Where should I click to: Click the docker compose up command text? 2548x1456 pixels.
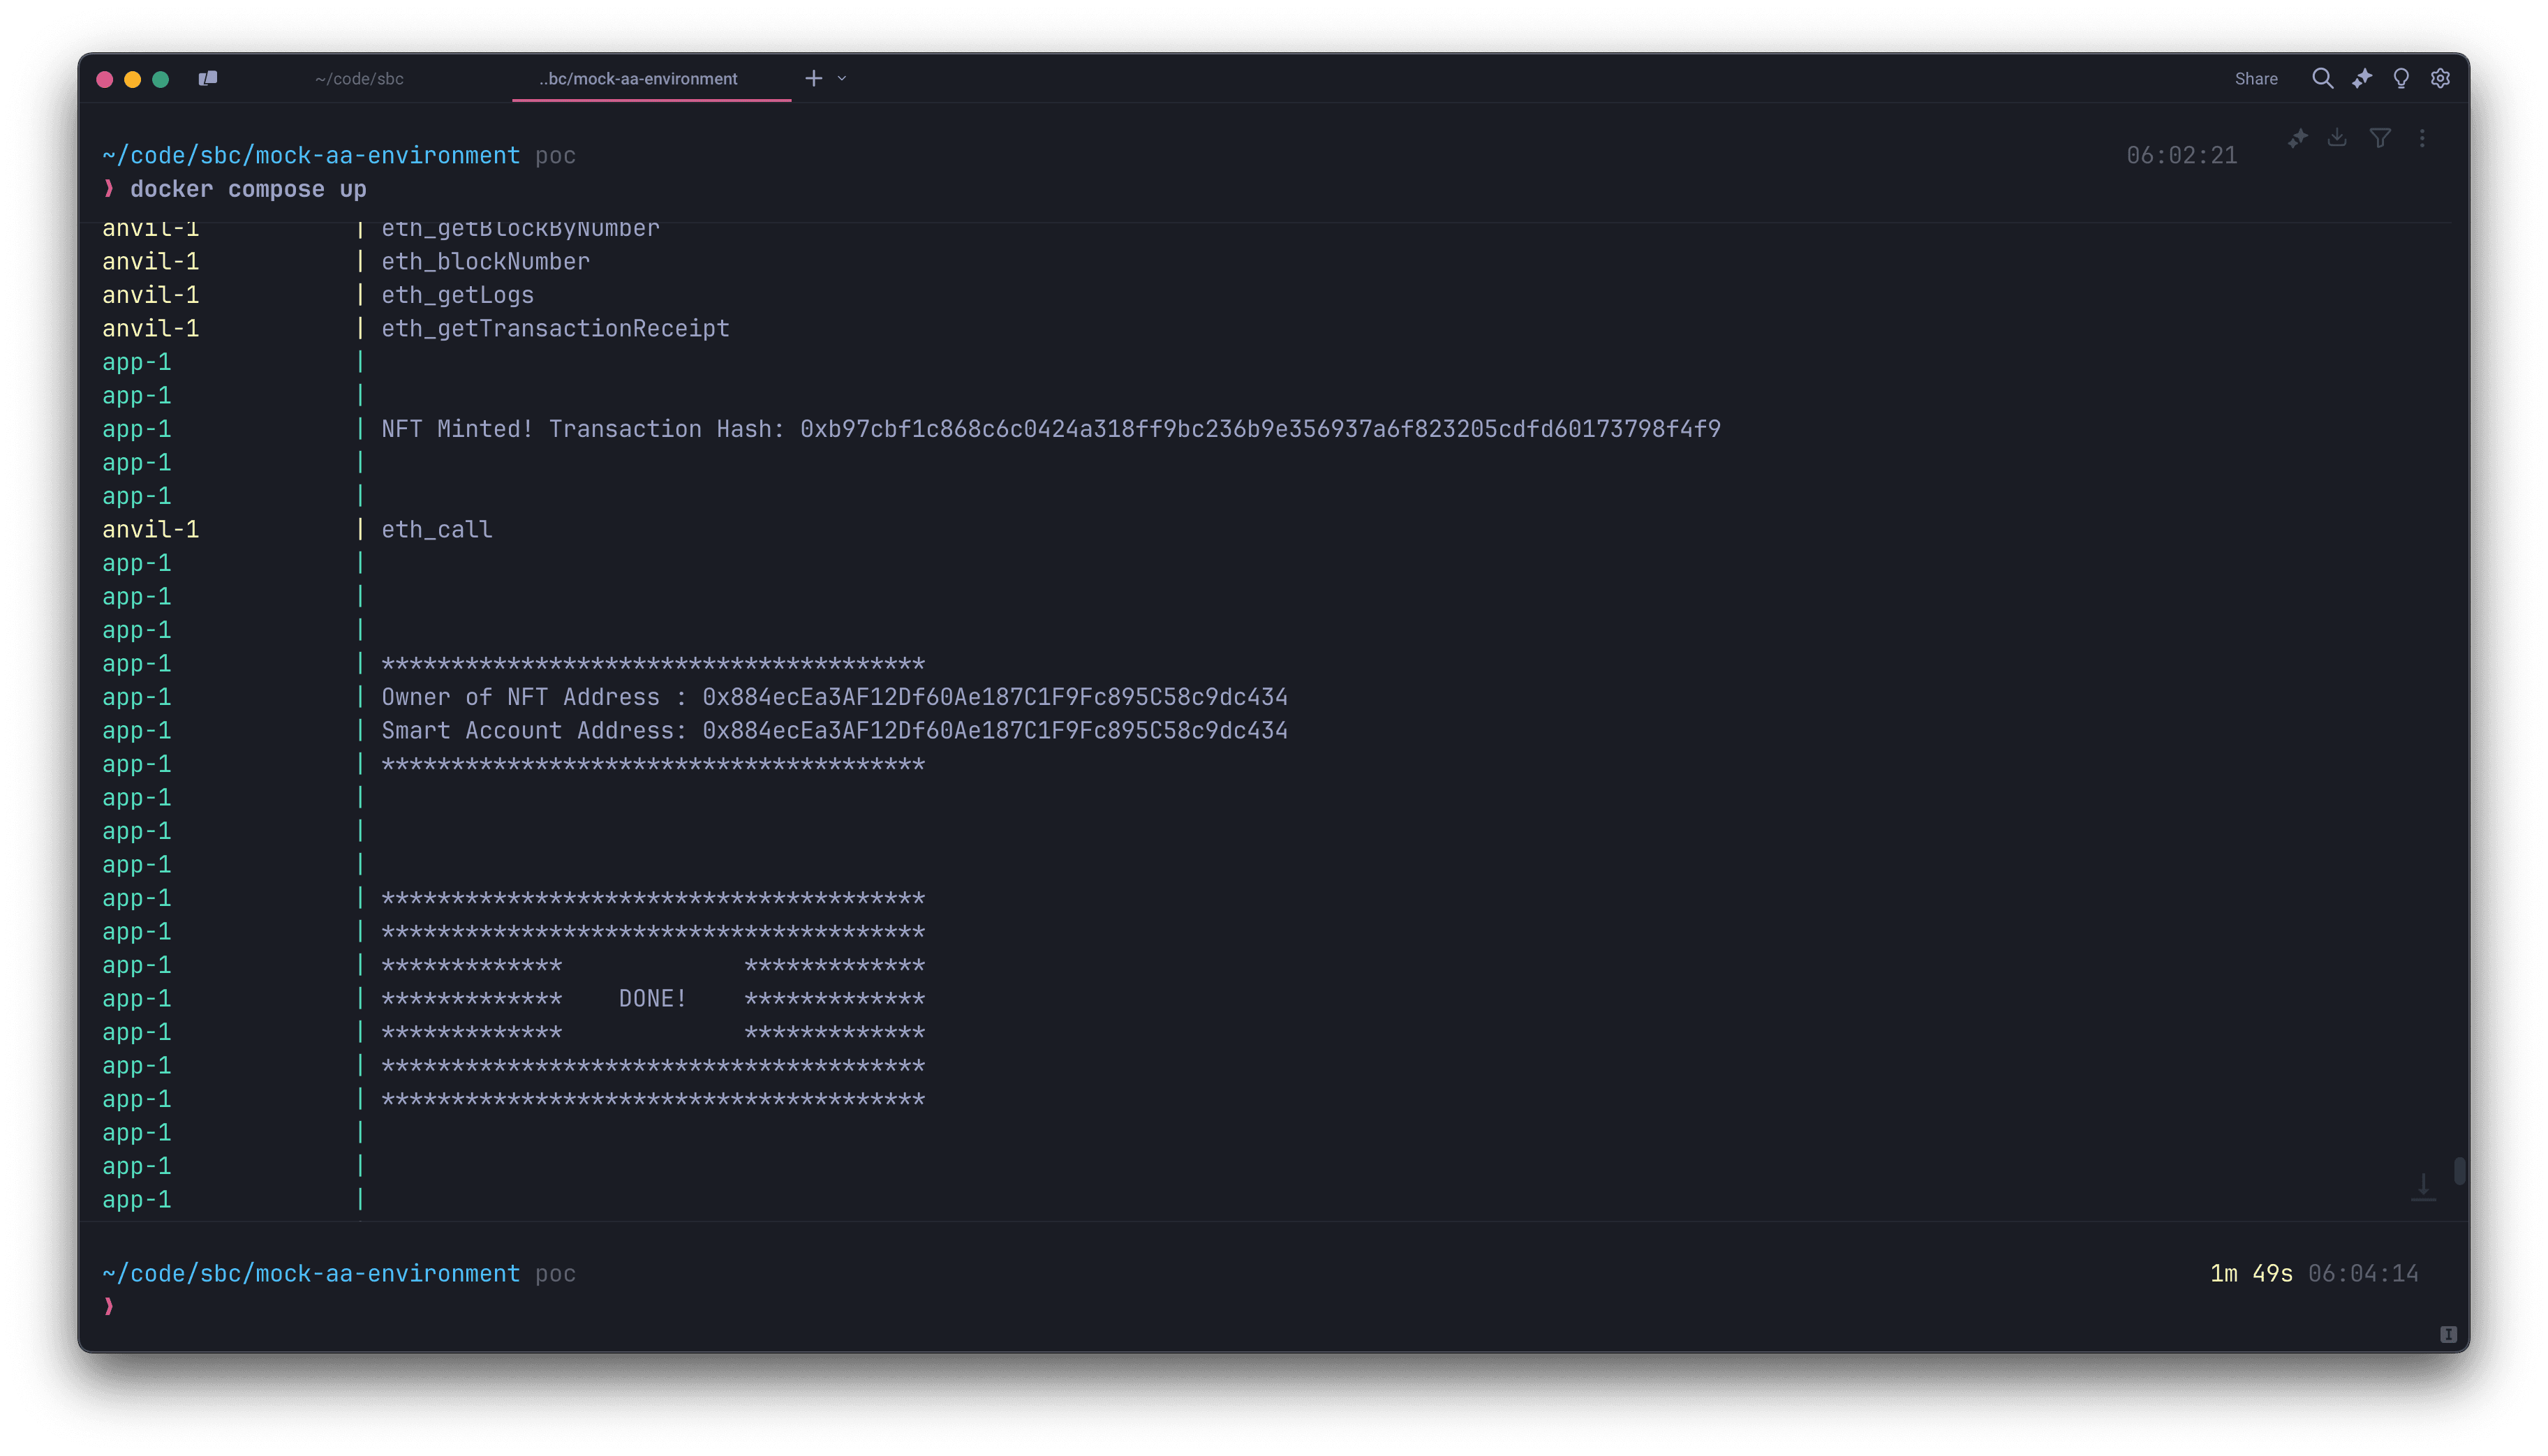248,189
